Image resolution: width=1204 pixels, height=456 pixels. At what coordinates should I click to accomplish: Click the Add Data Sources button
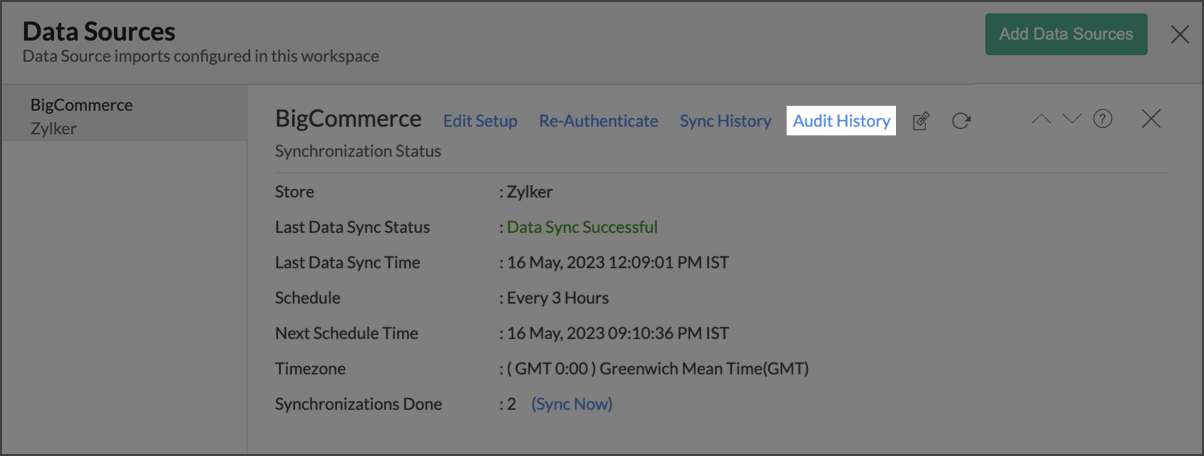(x=1066, y=34)
